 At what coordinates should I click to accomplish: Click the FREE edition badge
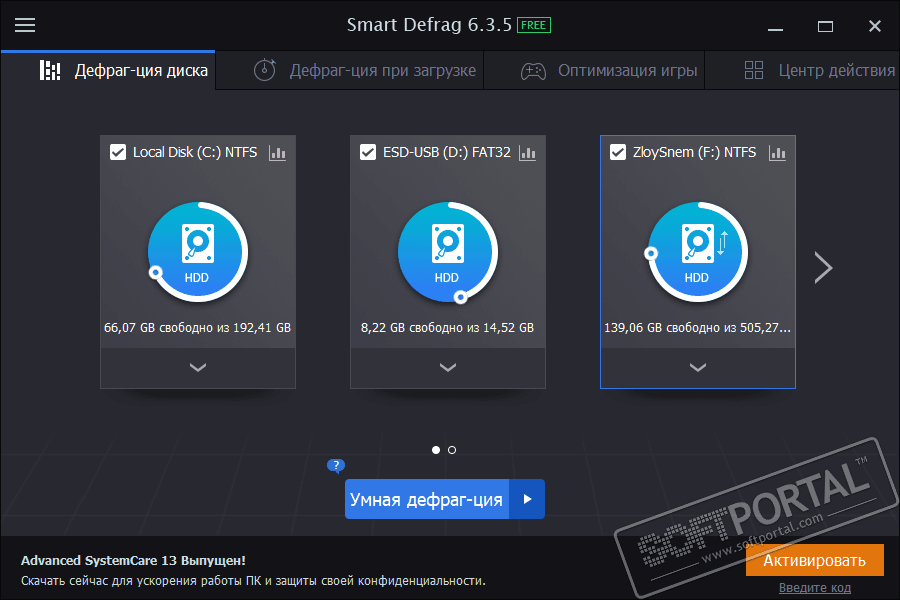(534, 25)
